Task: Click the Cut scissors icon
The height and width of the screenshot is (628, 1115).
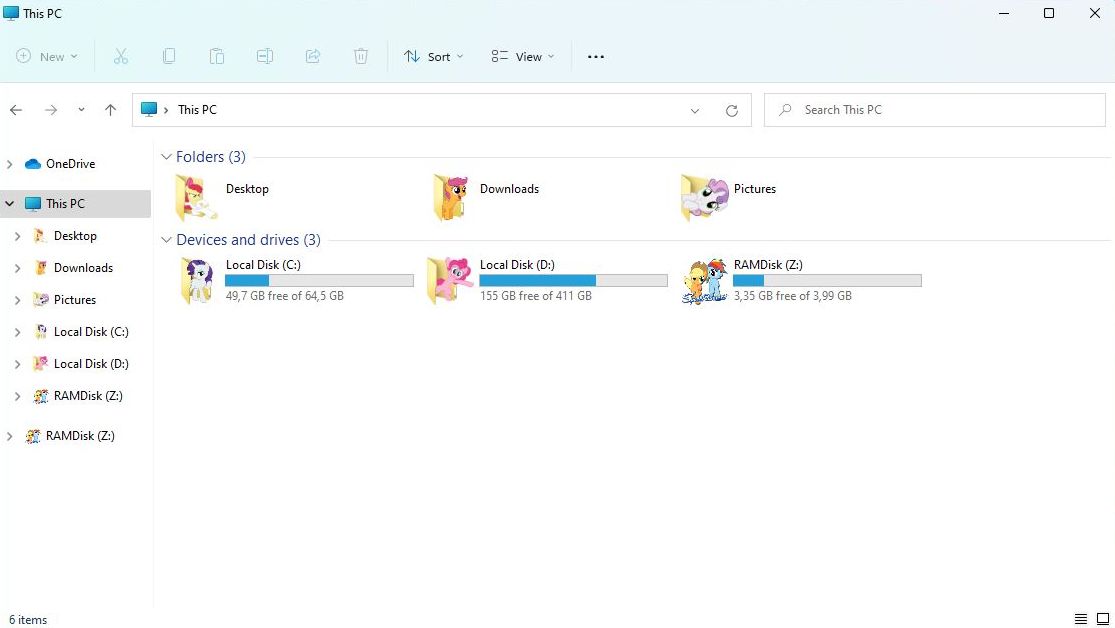Action: click(x=121, y=56)
